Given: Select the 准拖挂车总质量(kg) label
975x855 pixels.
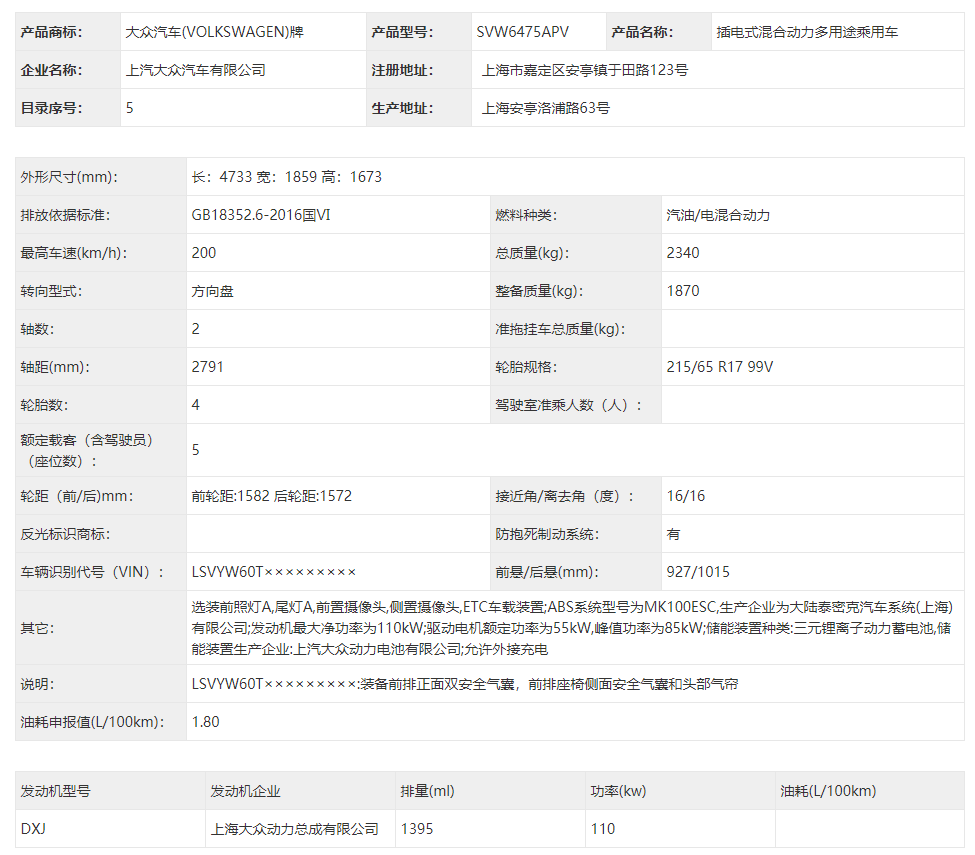Looking at the screenshot, I should [x=560, y=329].
